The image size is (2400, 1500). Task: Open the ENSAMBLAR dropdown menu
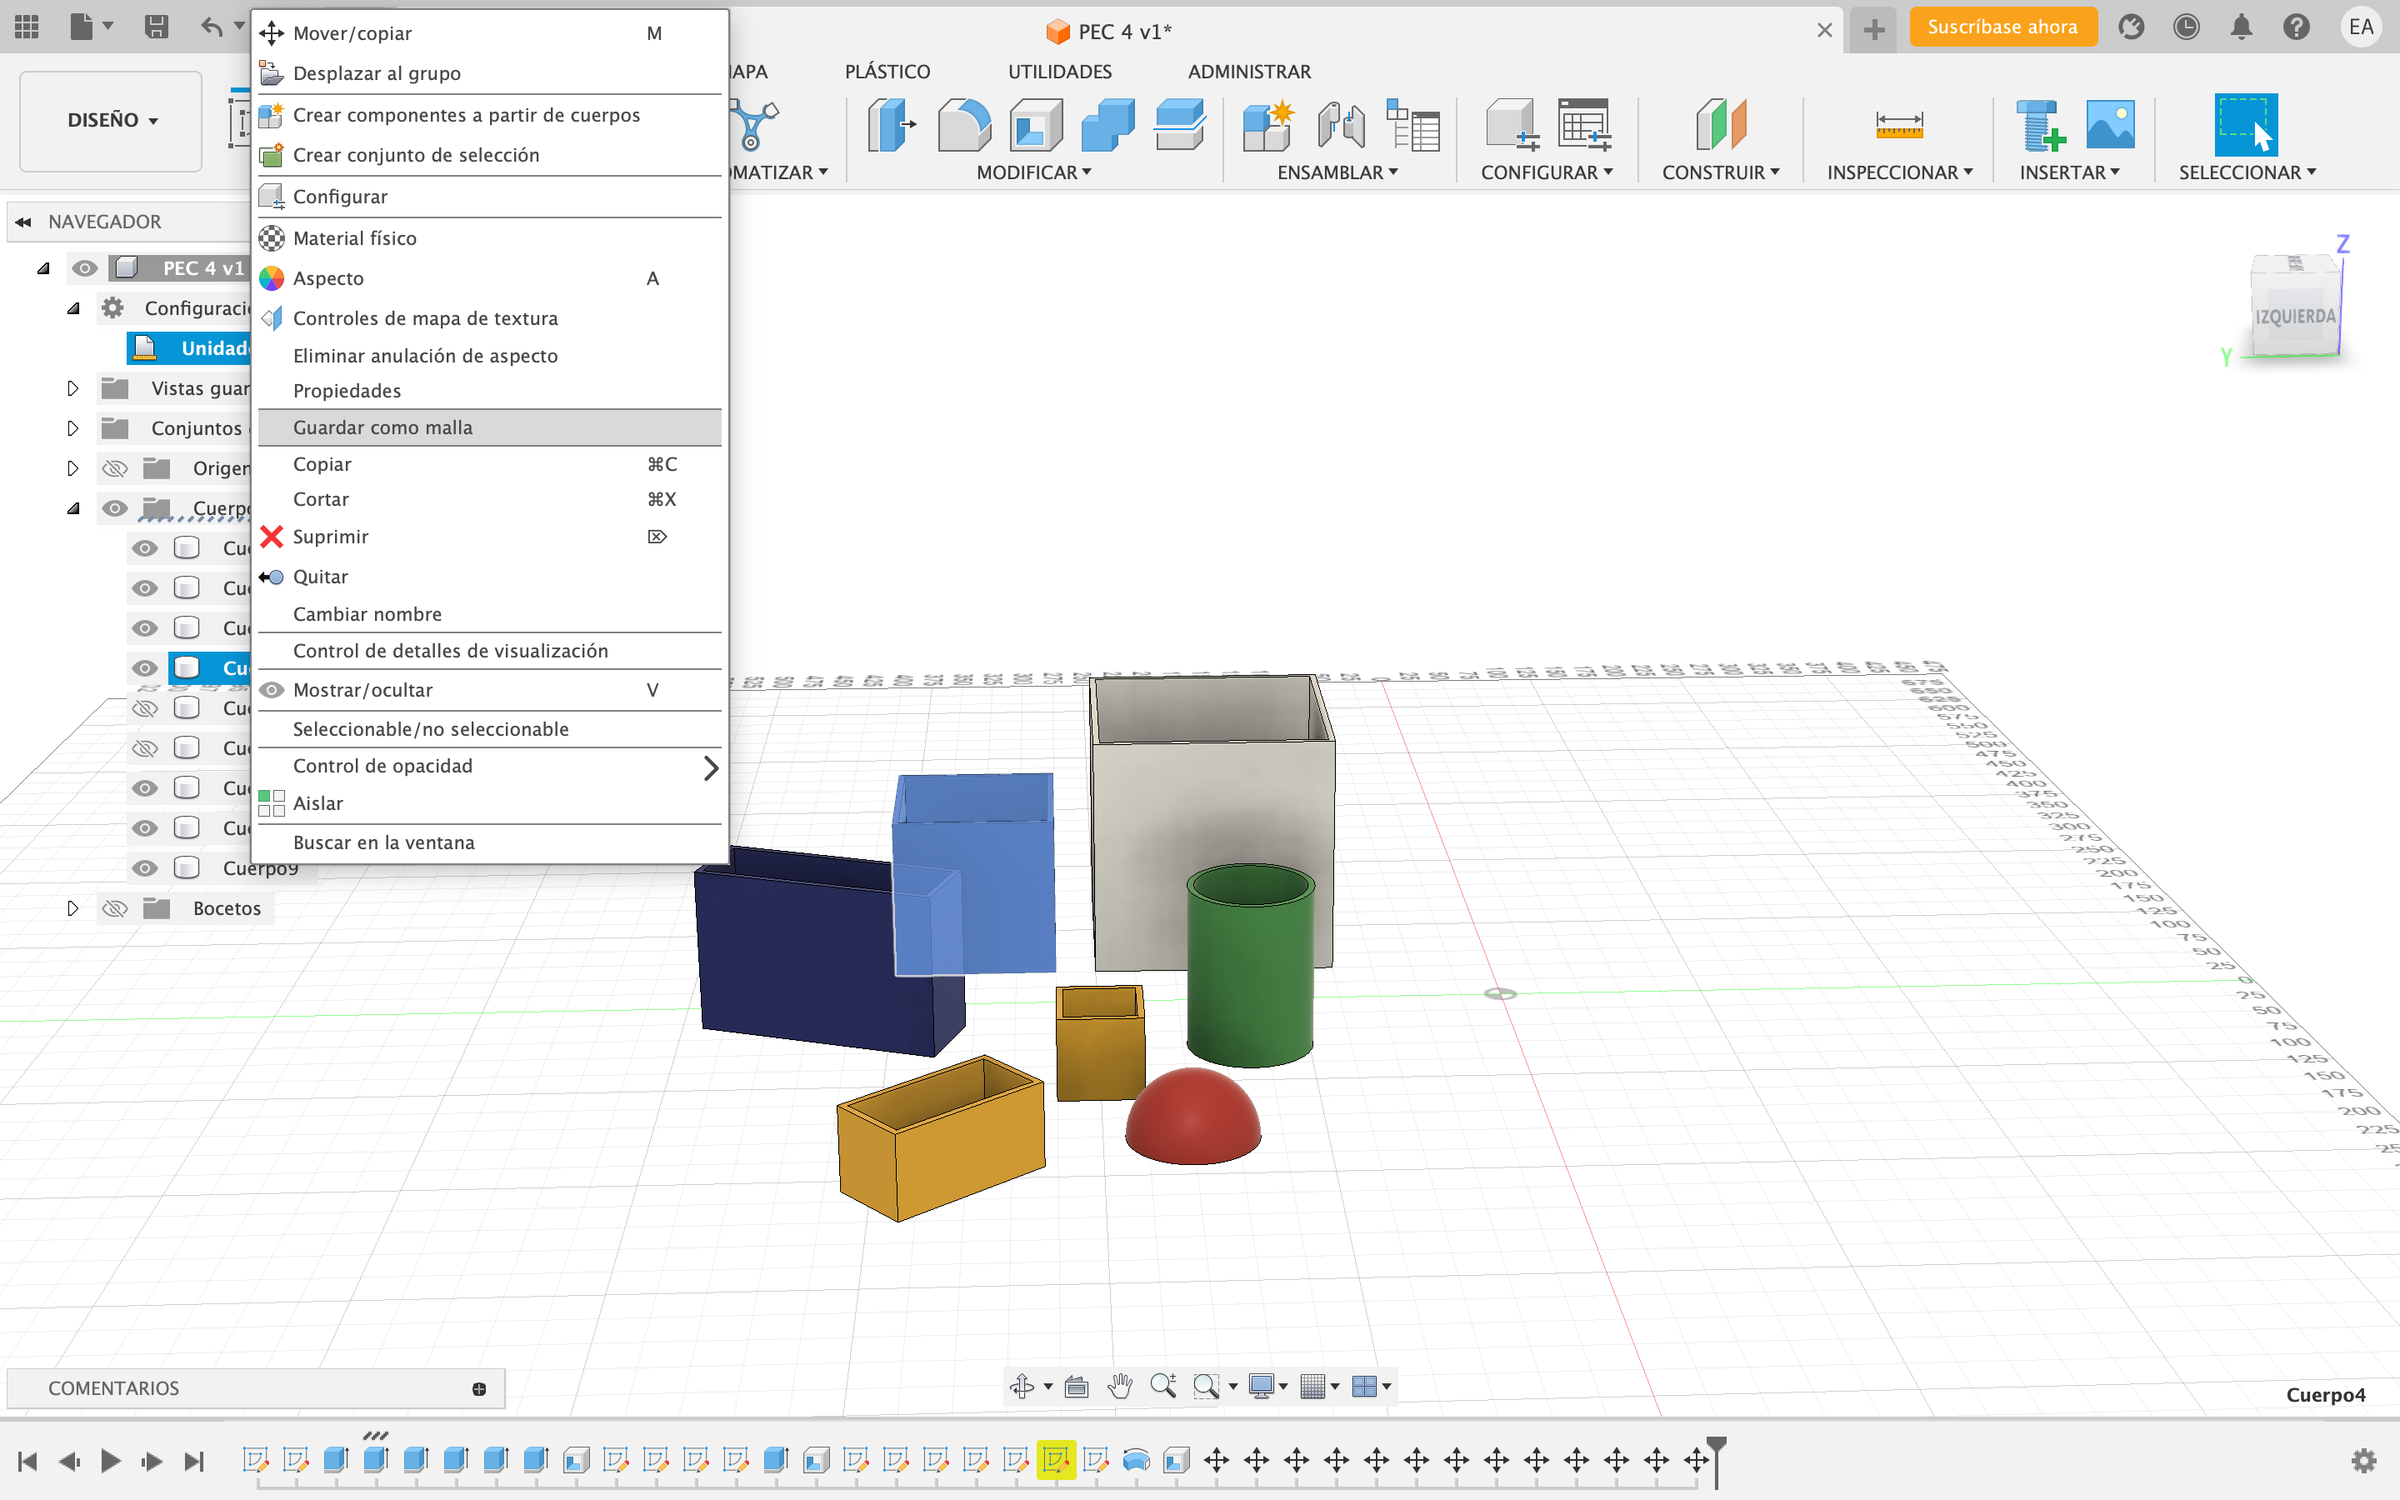point(1337,172)
